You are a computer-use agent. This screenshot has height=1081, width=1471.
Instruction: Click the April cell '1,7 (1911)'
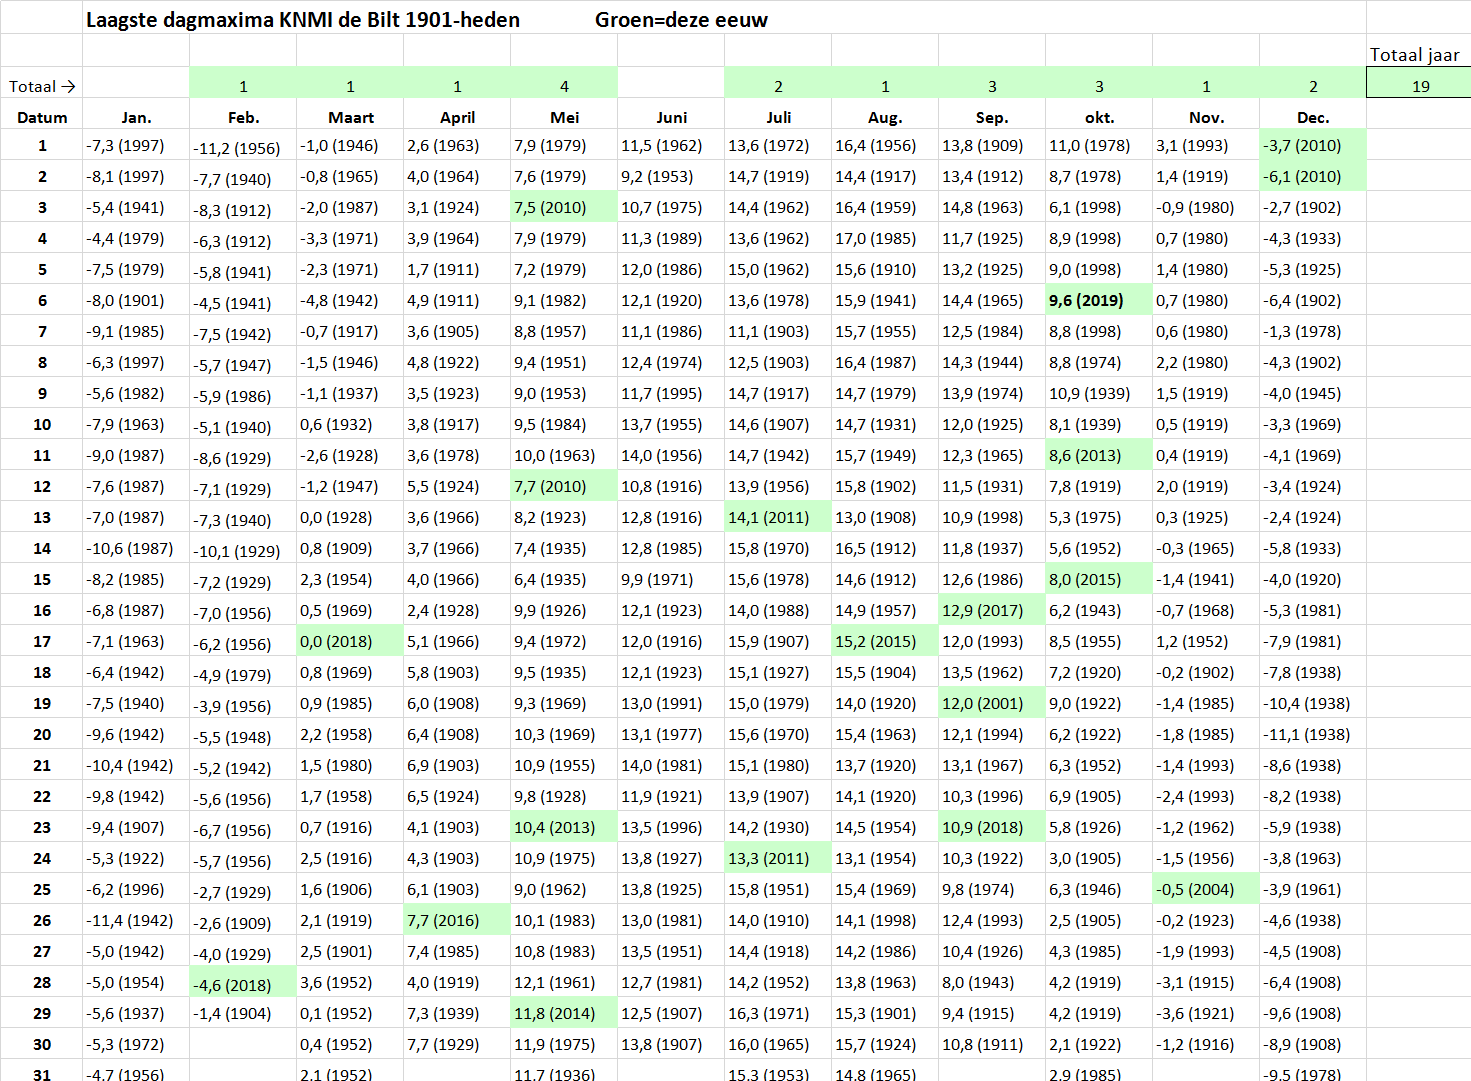[x=457, y=269]
